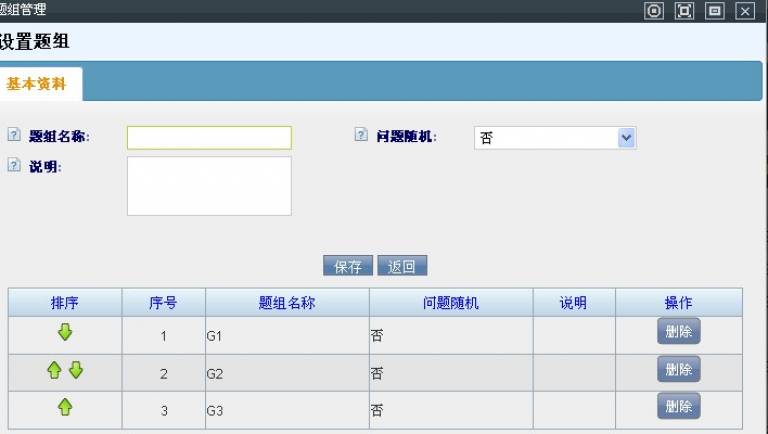The width and height of the screenshot is (768, 434).
Task: Delete group G2 using 删除 button
Action: (x=678, y=369)
